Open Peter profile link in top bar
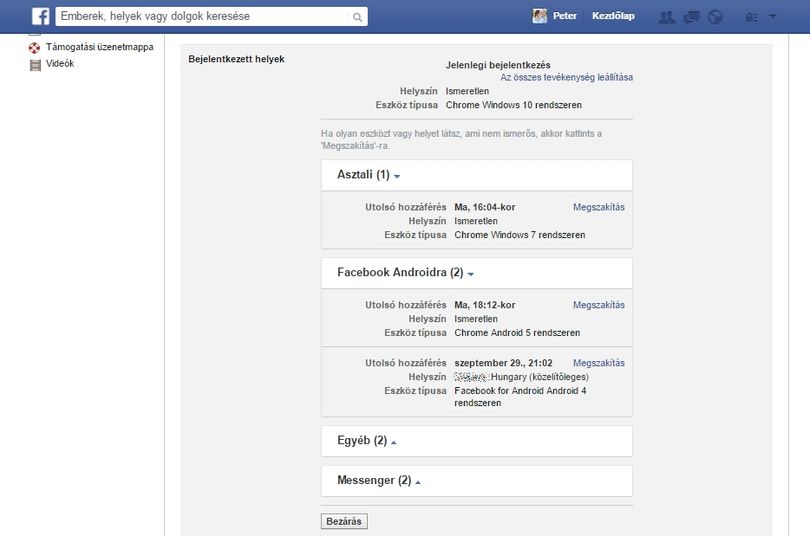This screenshot has width=810, height=536. pos(565,16)
